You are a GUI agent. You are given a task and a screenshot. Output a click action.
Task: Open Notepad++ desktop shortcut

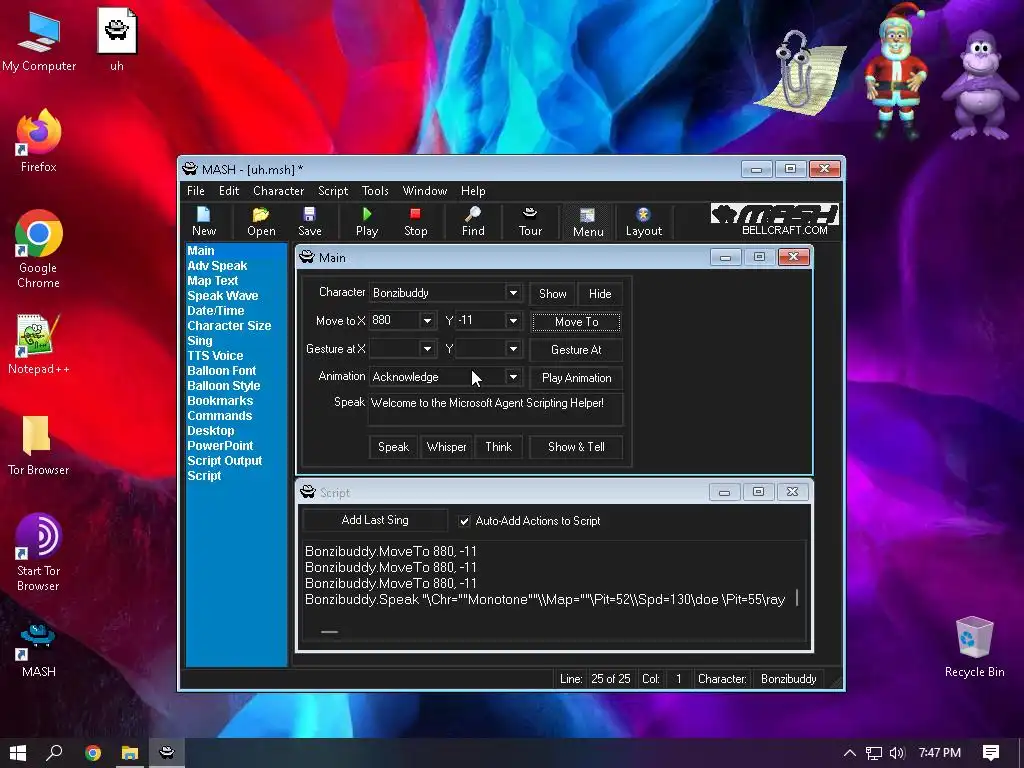click(39, 345)
